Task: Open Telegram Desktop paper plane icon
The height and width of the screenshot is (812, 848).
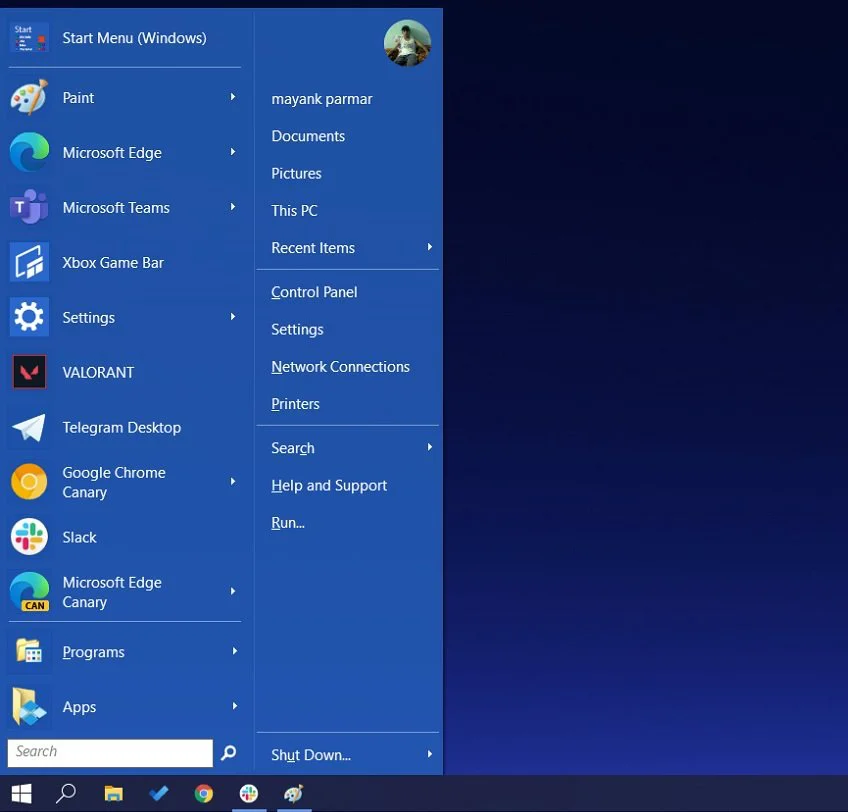Action: [29, 427]
